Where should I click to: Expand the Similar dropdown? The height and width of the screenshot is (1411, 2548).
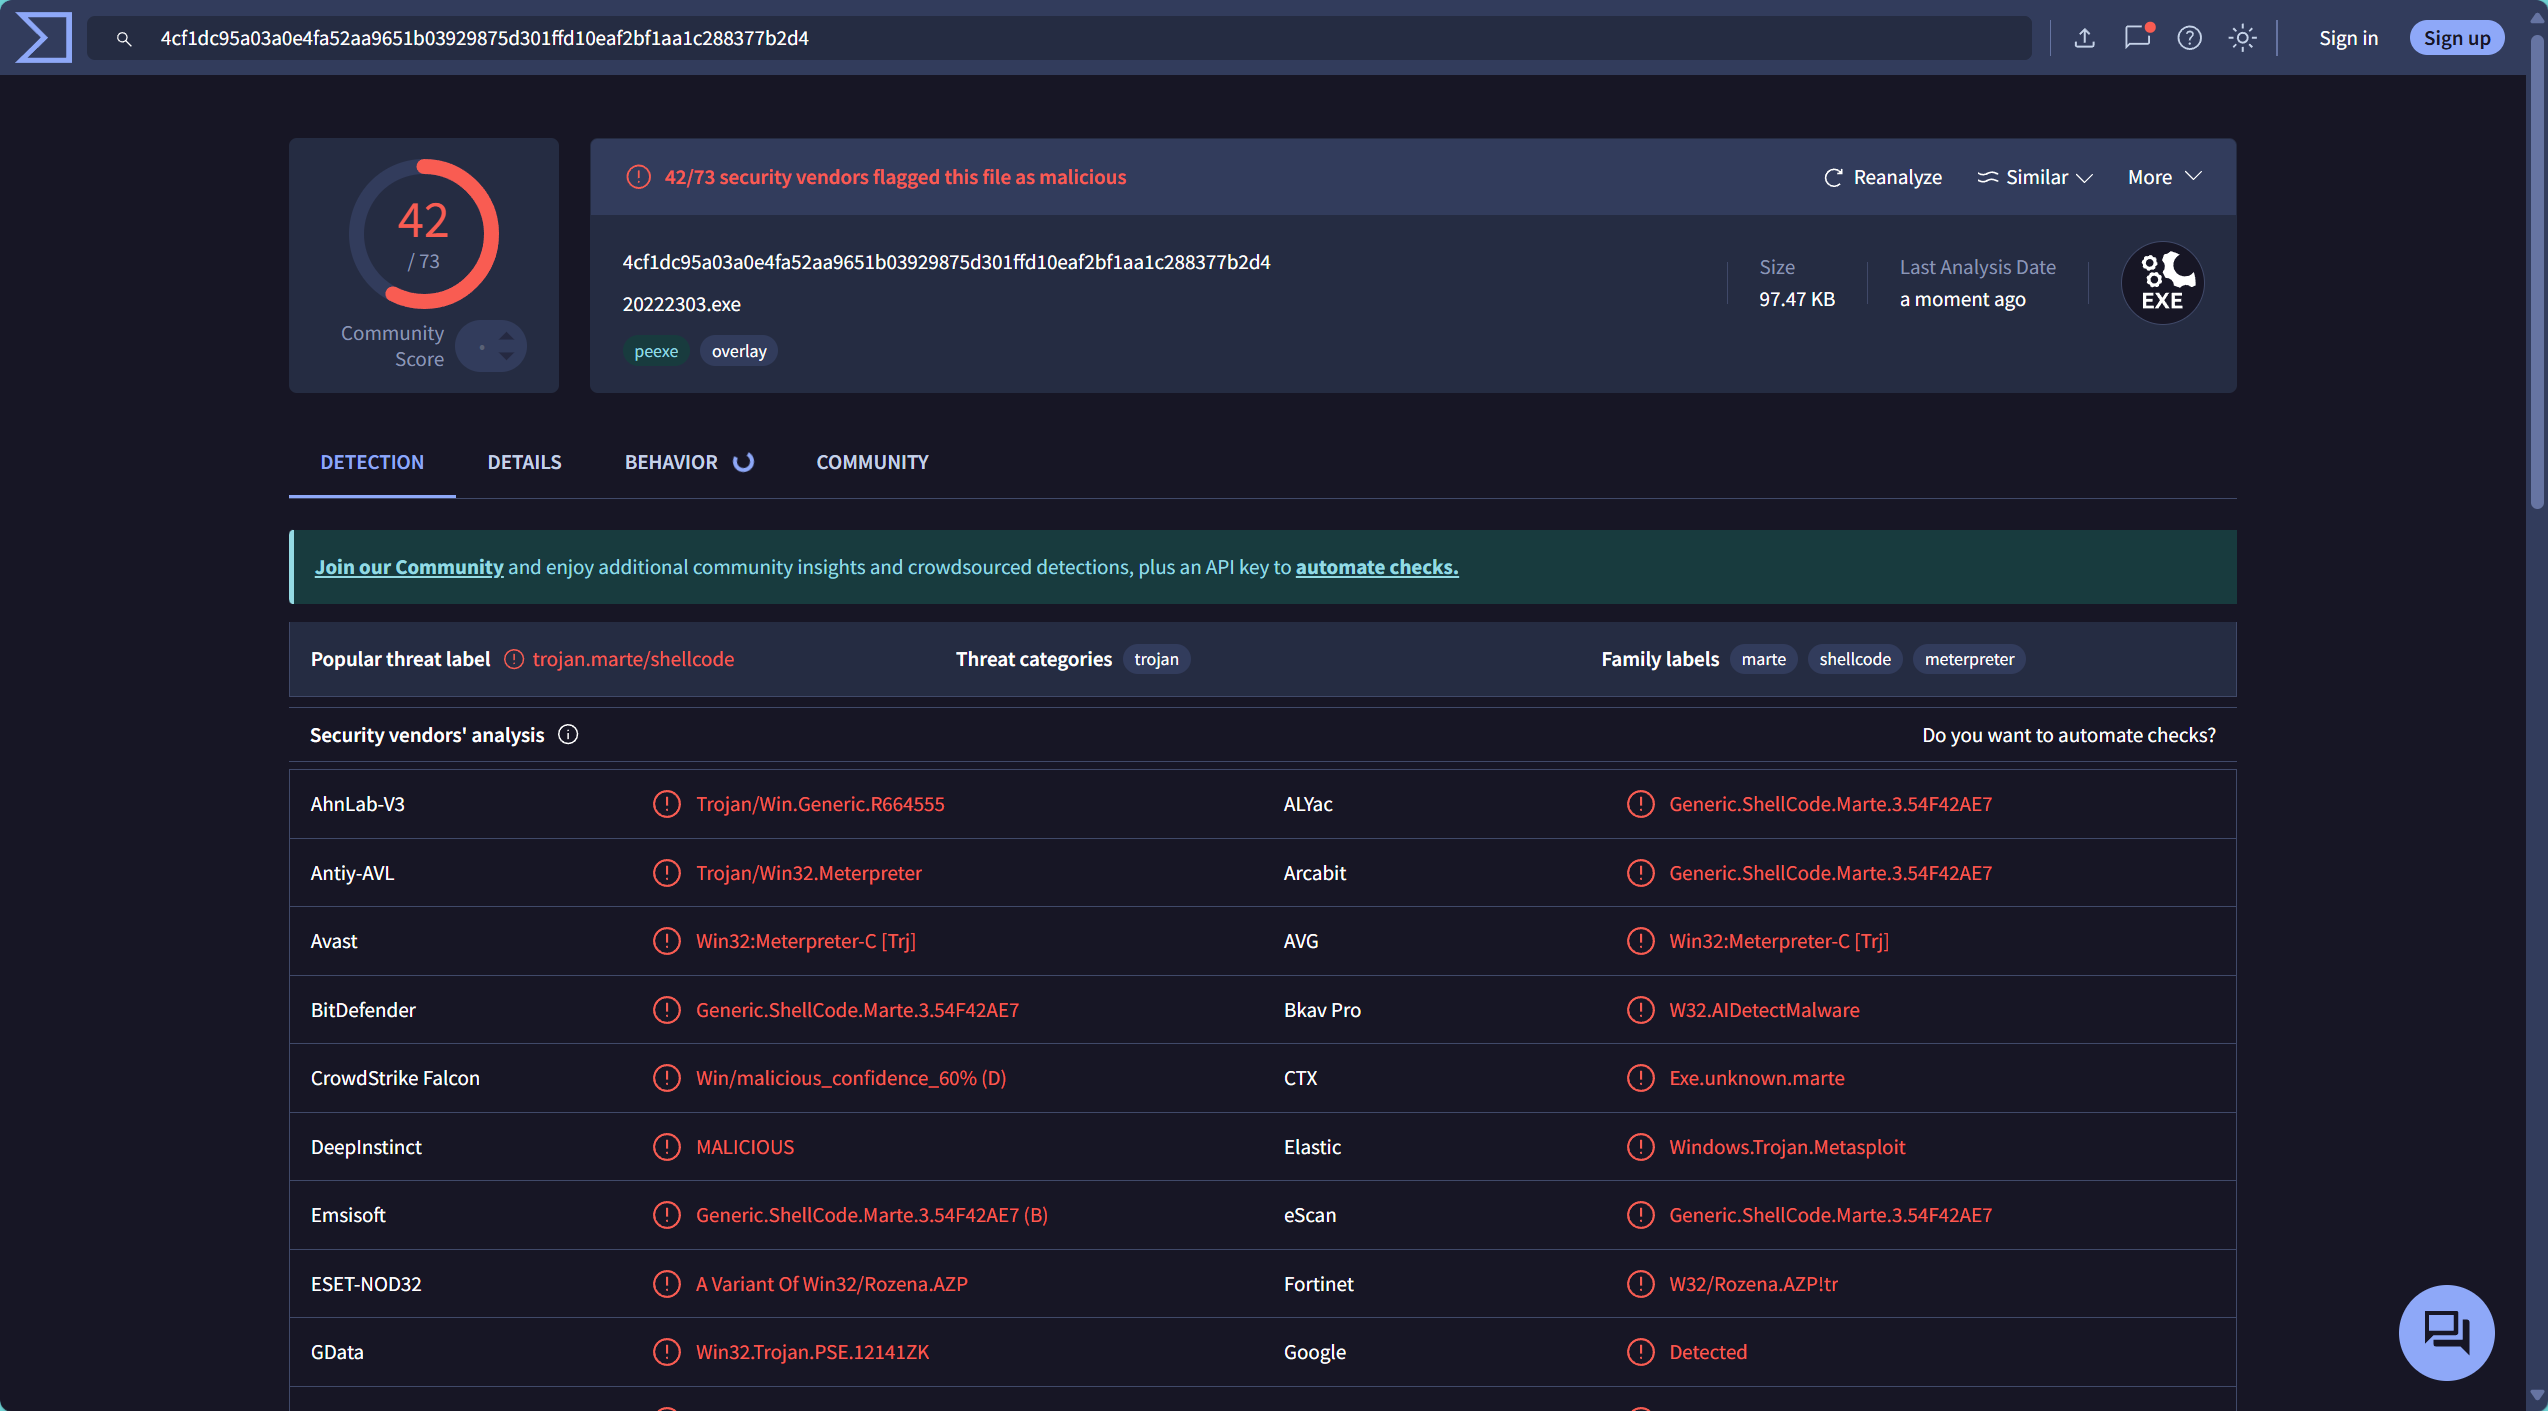tap(2035, 177)
